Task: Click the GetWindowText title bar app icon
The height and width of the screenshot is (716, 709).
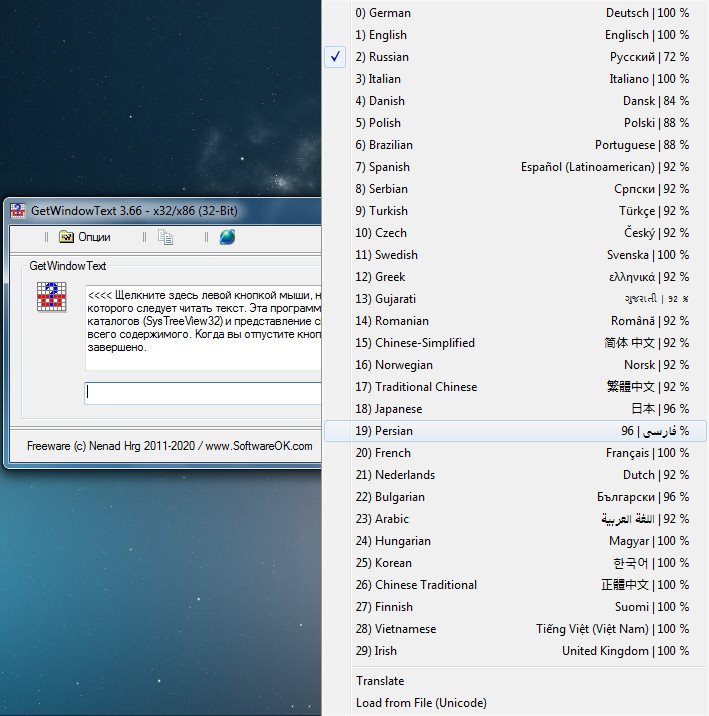Action: pos(17,211)
